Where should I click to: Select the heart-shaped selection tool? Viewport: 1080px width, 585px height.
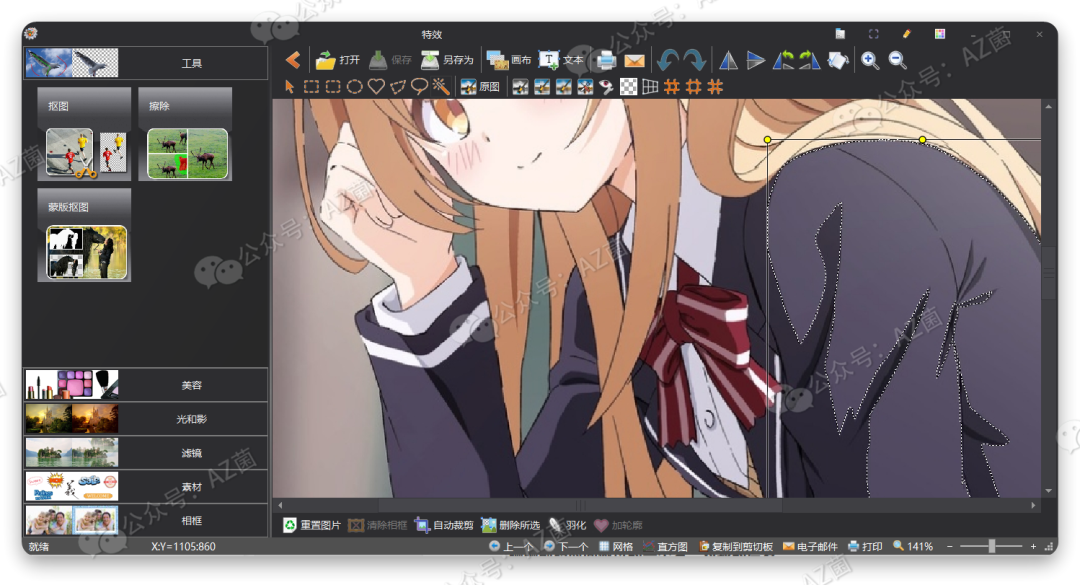376,87
